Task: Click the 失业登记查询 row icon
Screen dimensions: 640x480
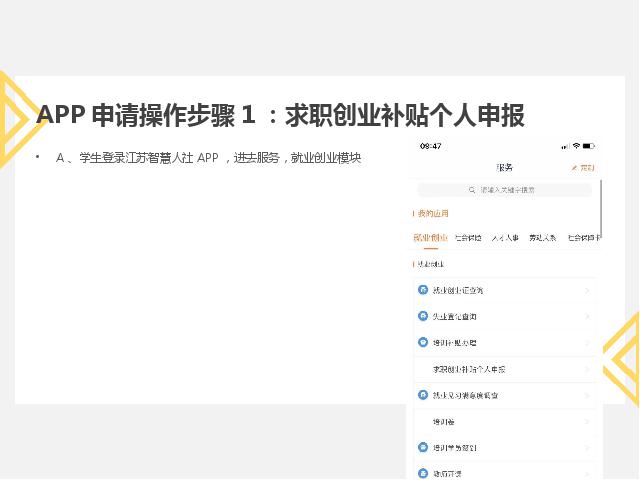Action: [x=423, y=316]
